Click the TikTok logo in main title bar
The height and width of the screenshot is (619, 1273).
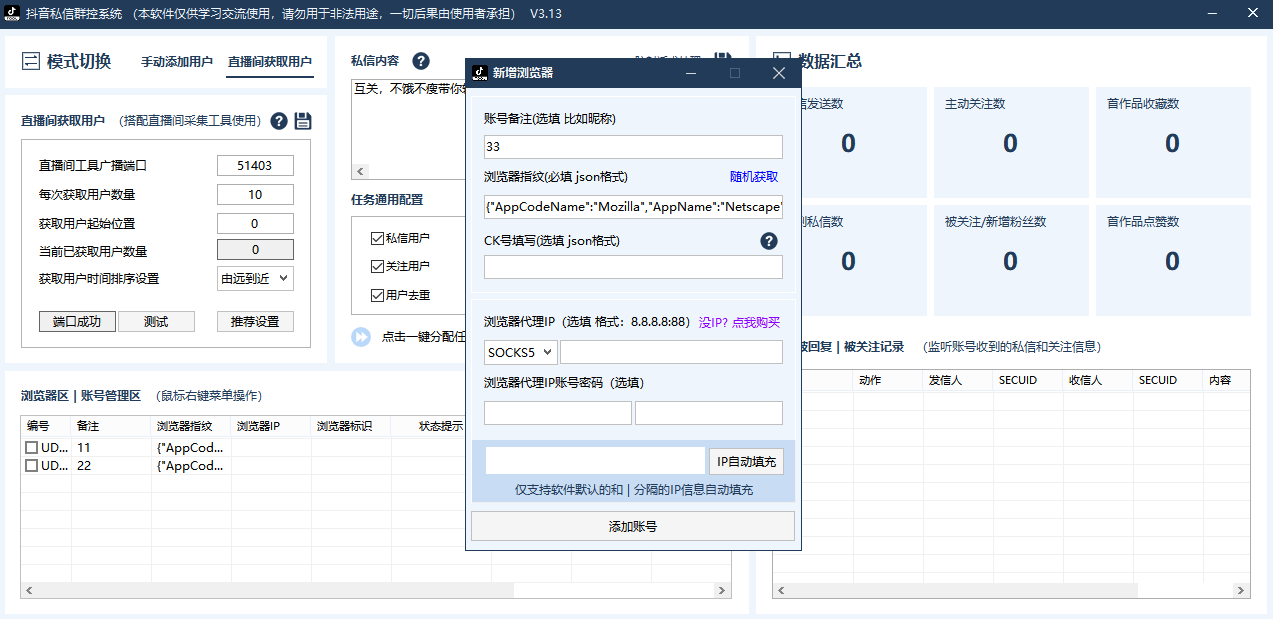pos(12,13)
